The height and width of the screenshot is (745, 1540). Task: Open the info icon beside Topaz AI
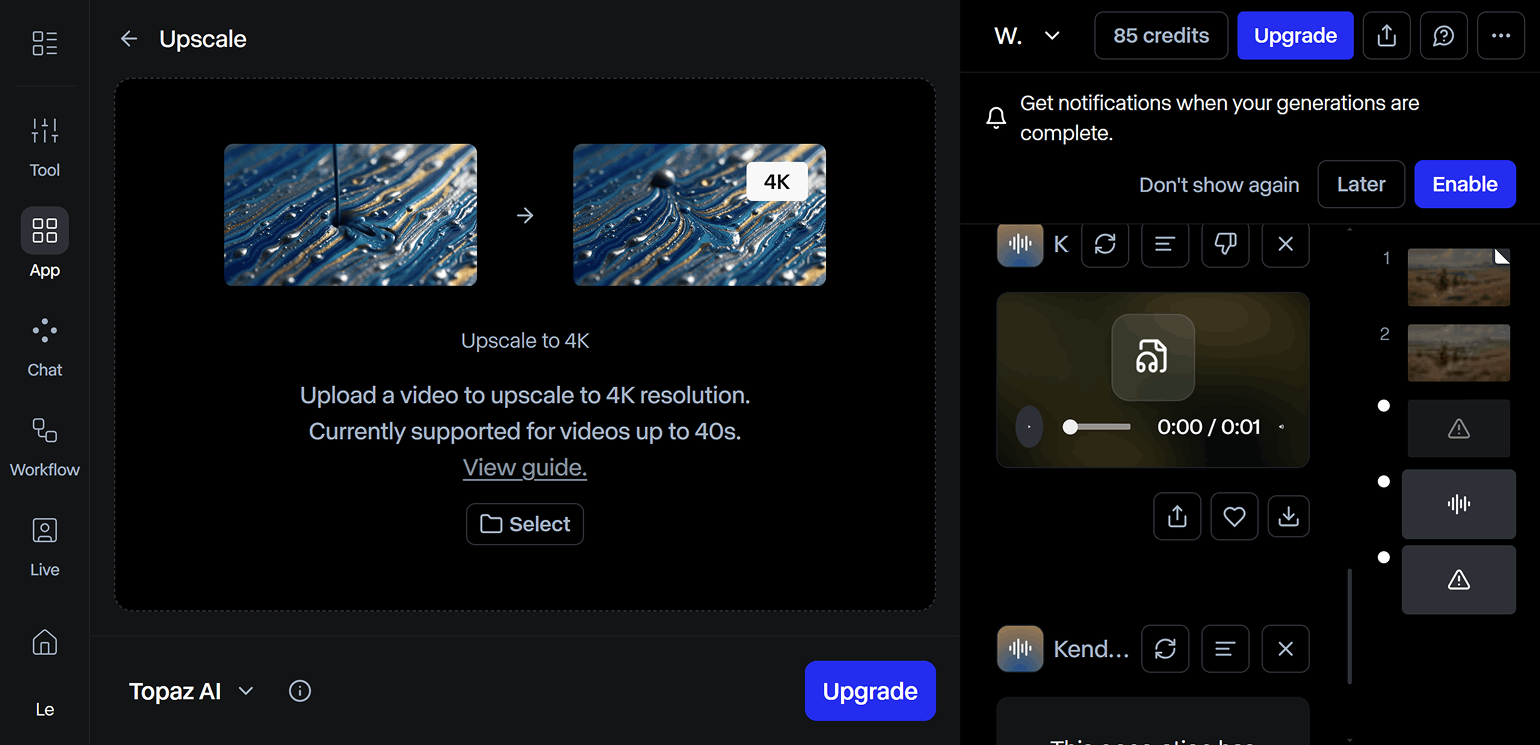(x=300, y=691)
